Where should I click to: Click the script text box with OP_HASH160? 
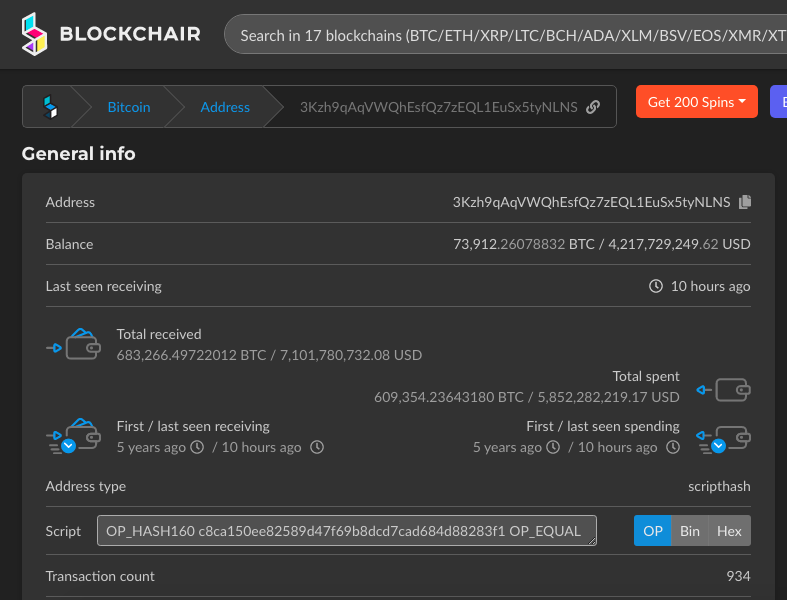click(x=346, y=531)
